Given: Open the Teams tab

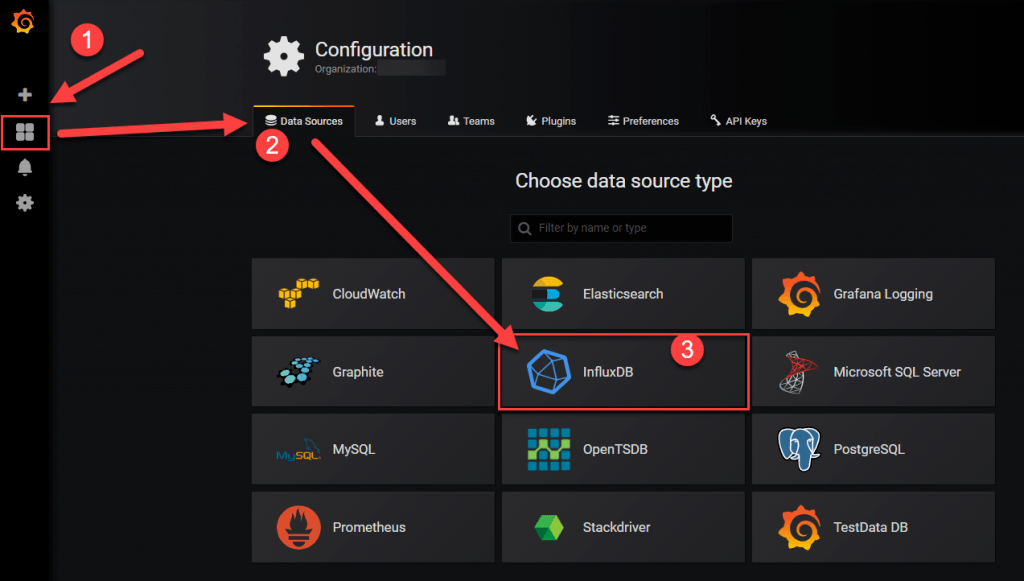Looking at the screenshot, I should tap(471, 121).
